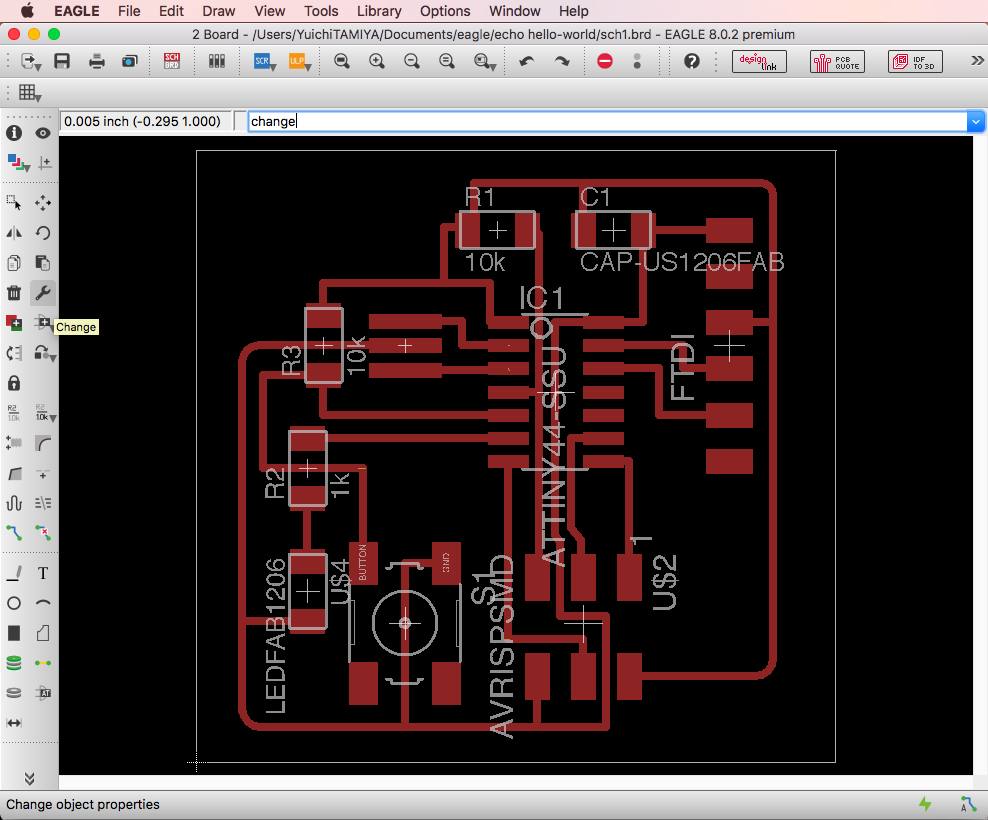Select the Attribute tool
Image resolution: width=988 pixels, height=820 pixels.
[x=42, y=693]
